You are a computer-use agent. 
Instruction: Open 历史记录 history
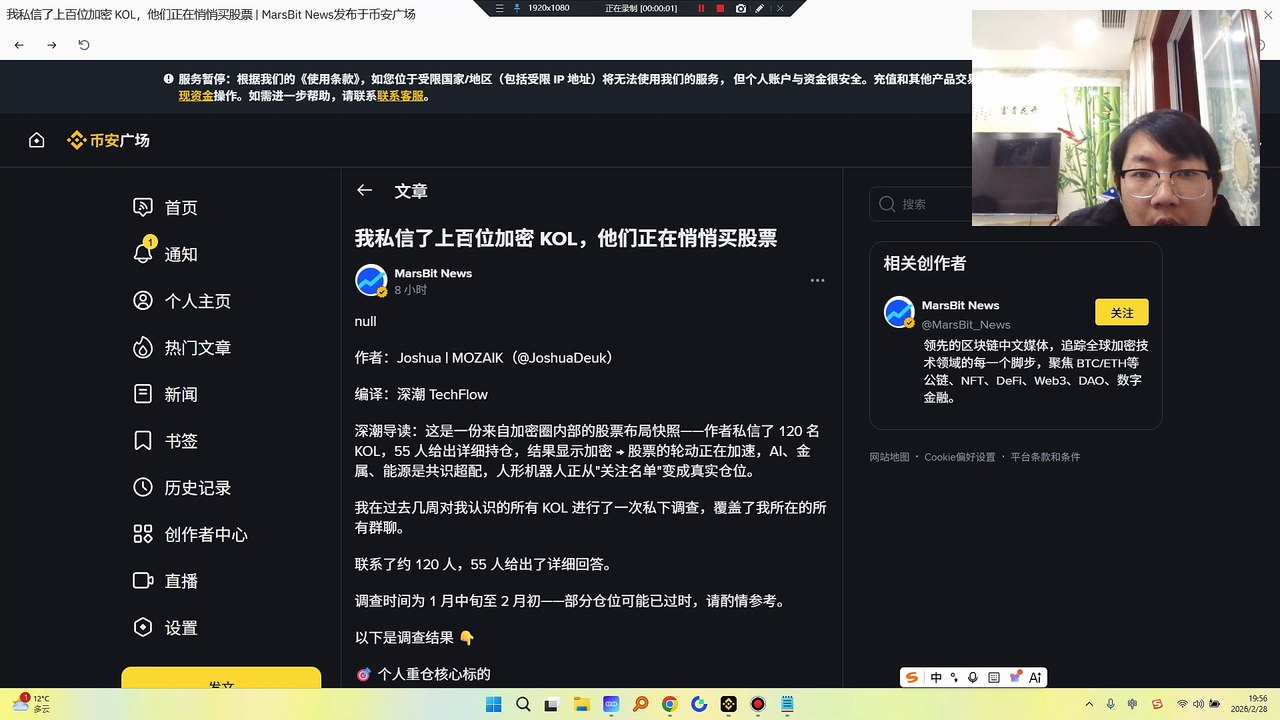click(x=182, y=488)
